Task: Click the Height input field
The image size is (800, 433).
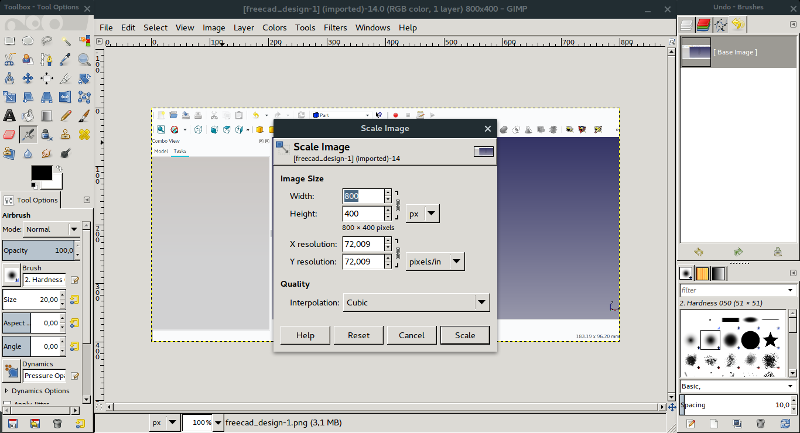Action: [363, 214]
